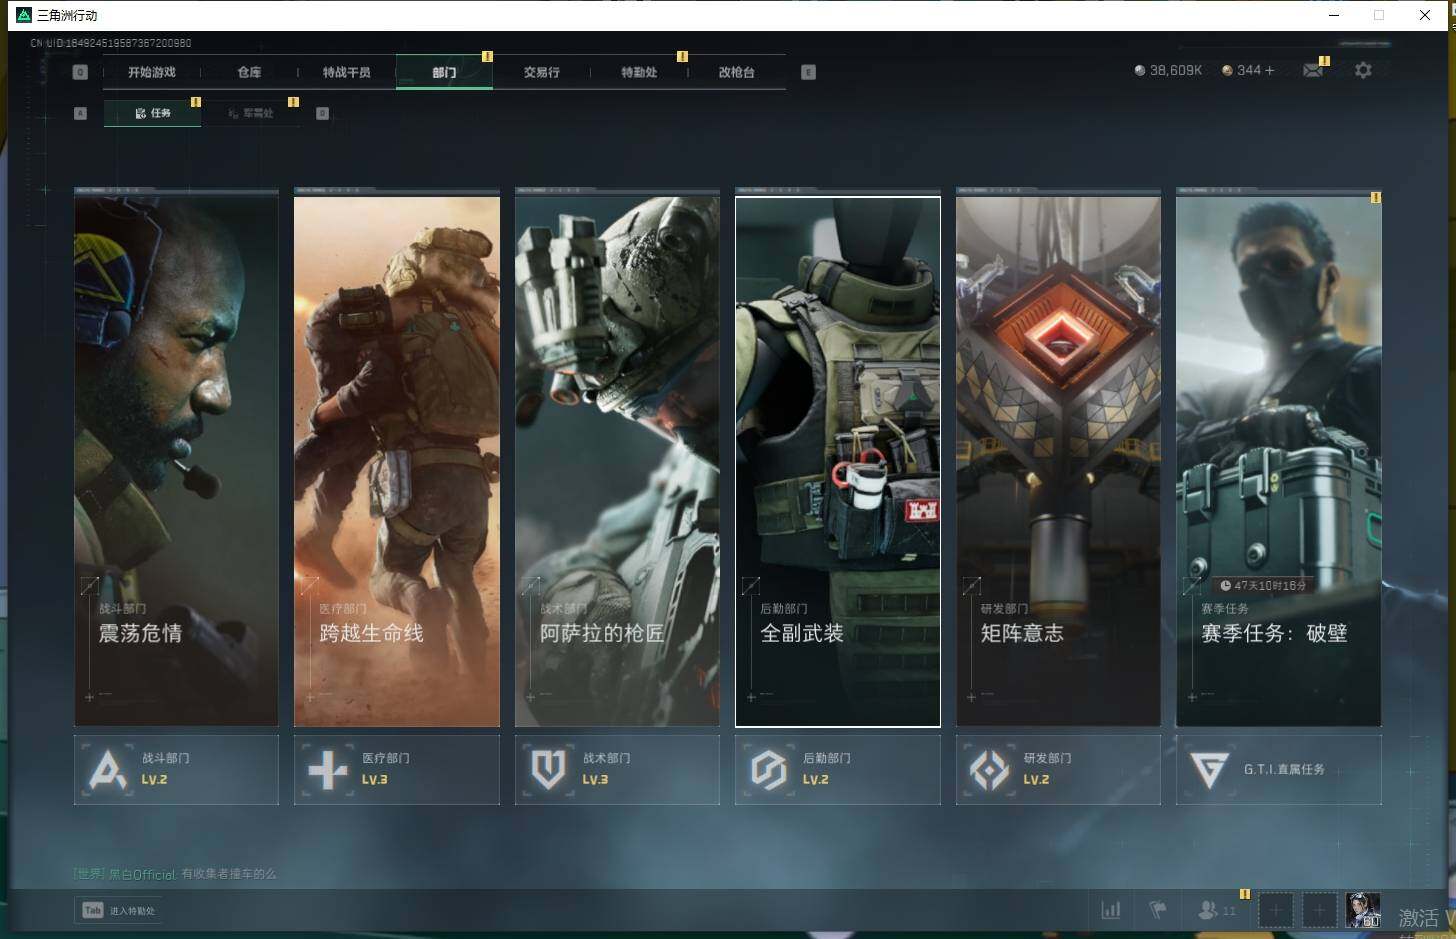
Task: Click the 47天10时16分 season timer
Action: [1263, 585]
